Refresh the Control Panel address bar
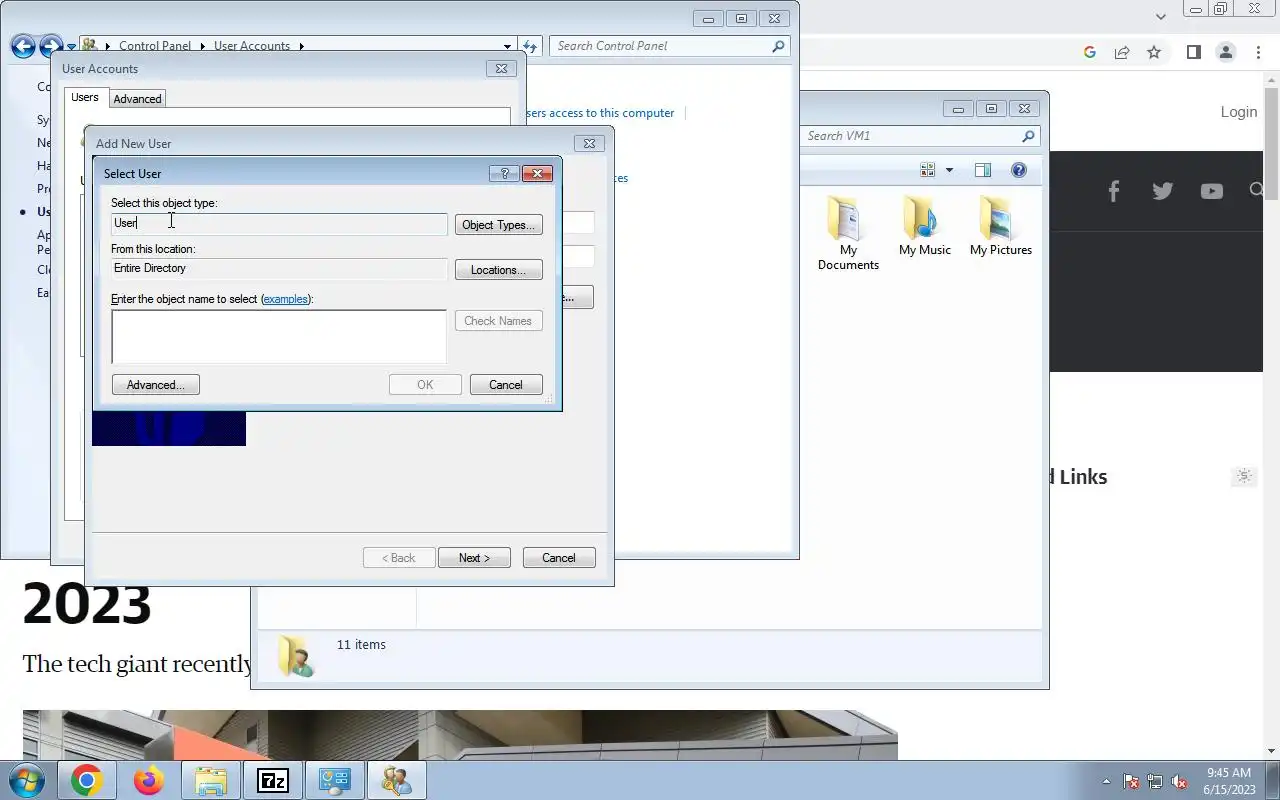1280x800 pixels. coord(530,46)
